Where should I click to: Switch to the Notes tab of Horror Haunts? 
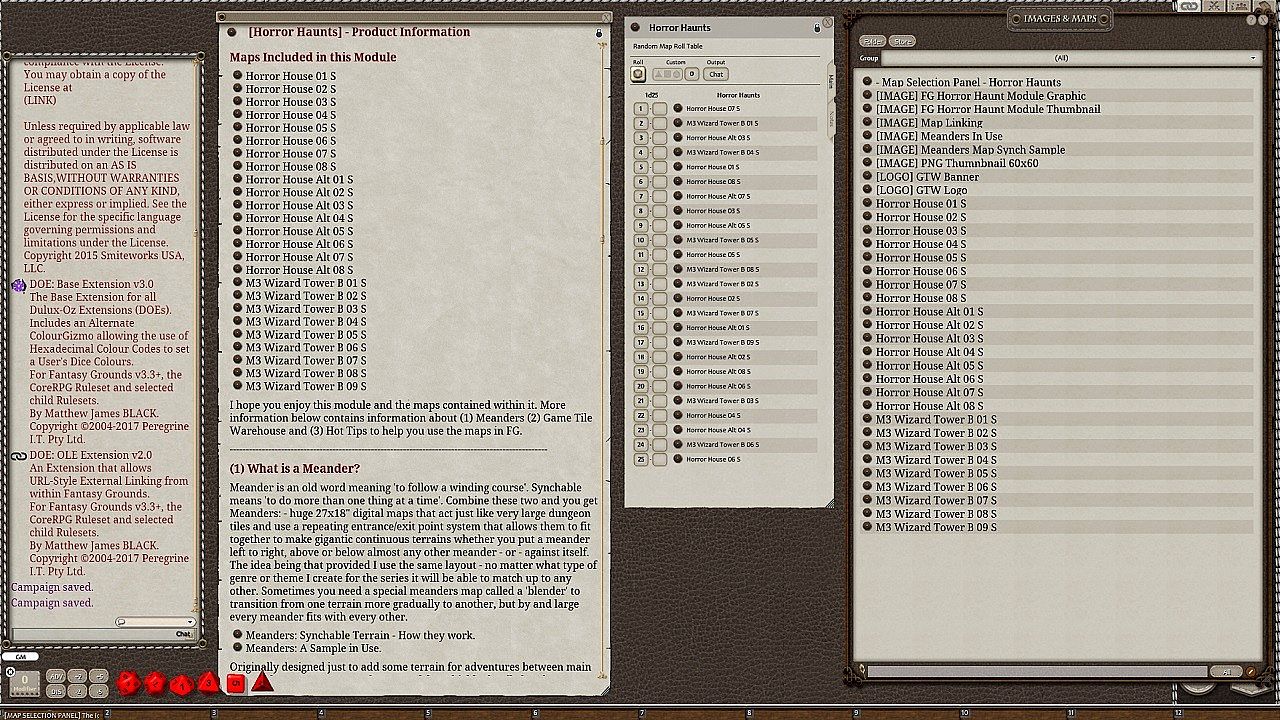tap(830, 118)
